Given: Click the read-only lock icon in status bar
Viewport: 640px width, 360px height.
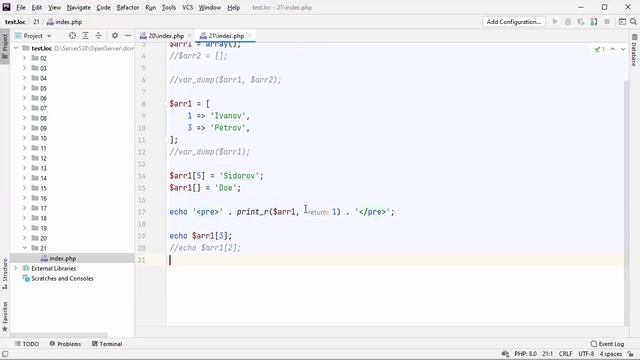Looking at the screenshot, I should point(631,354).
